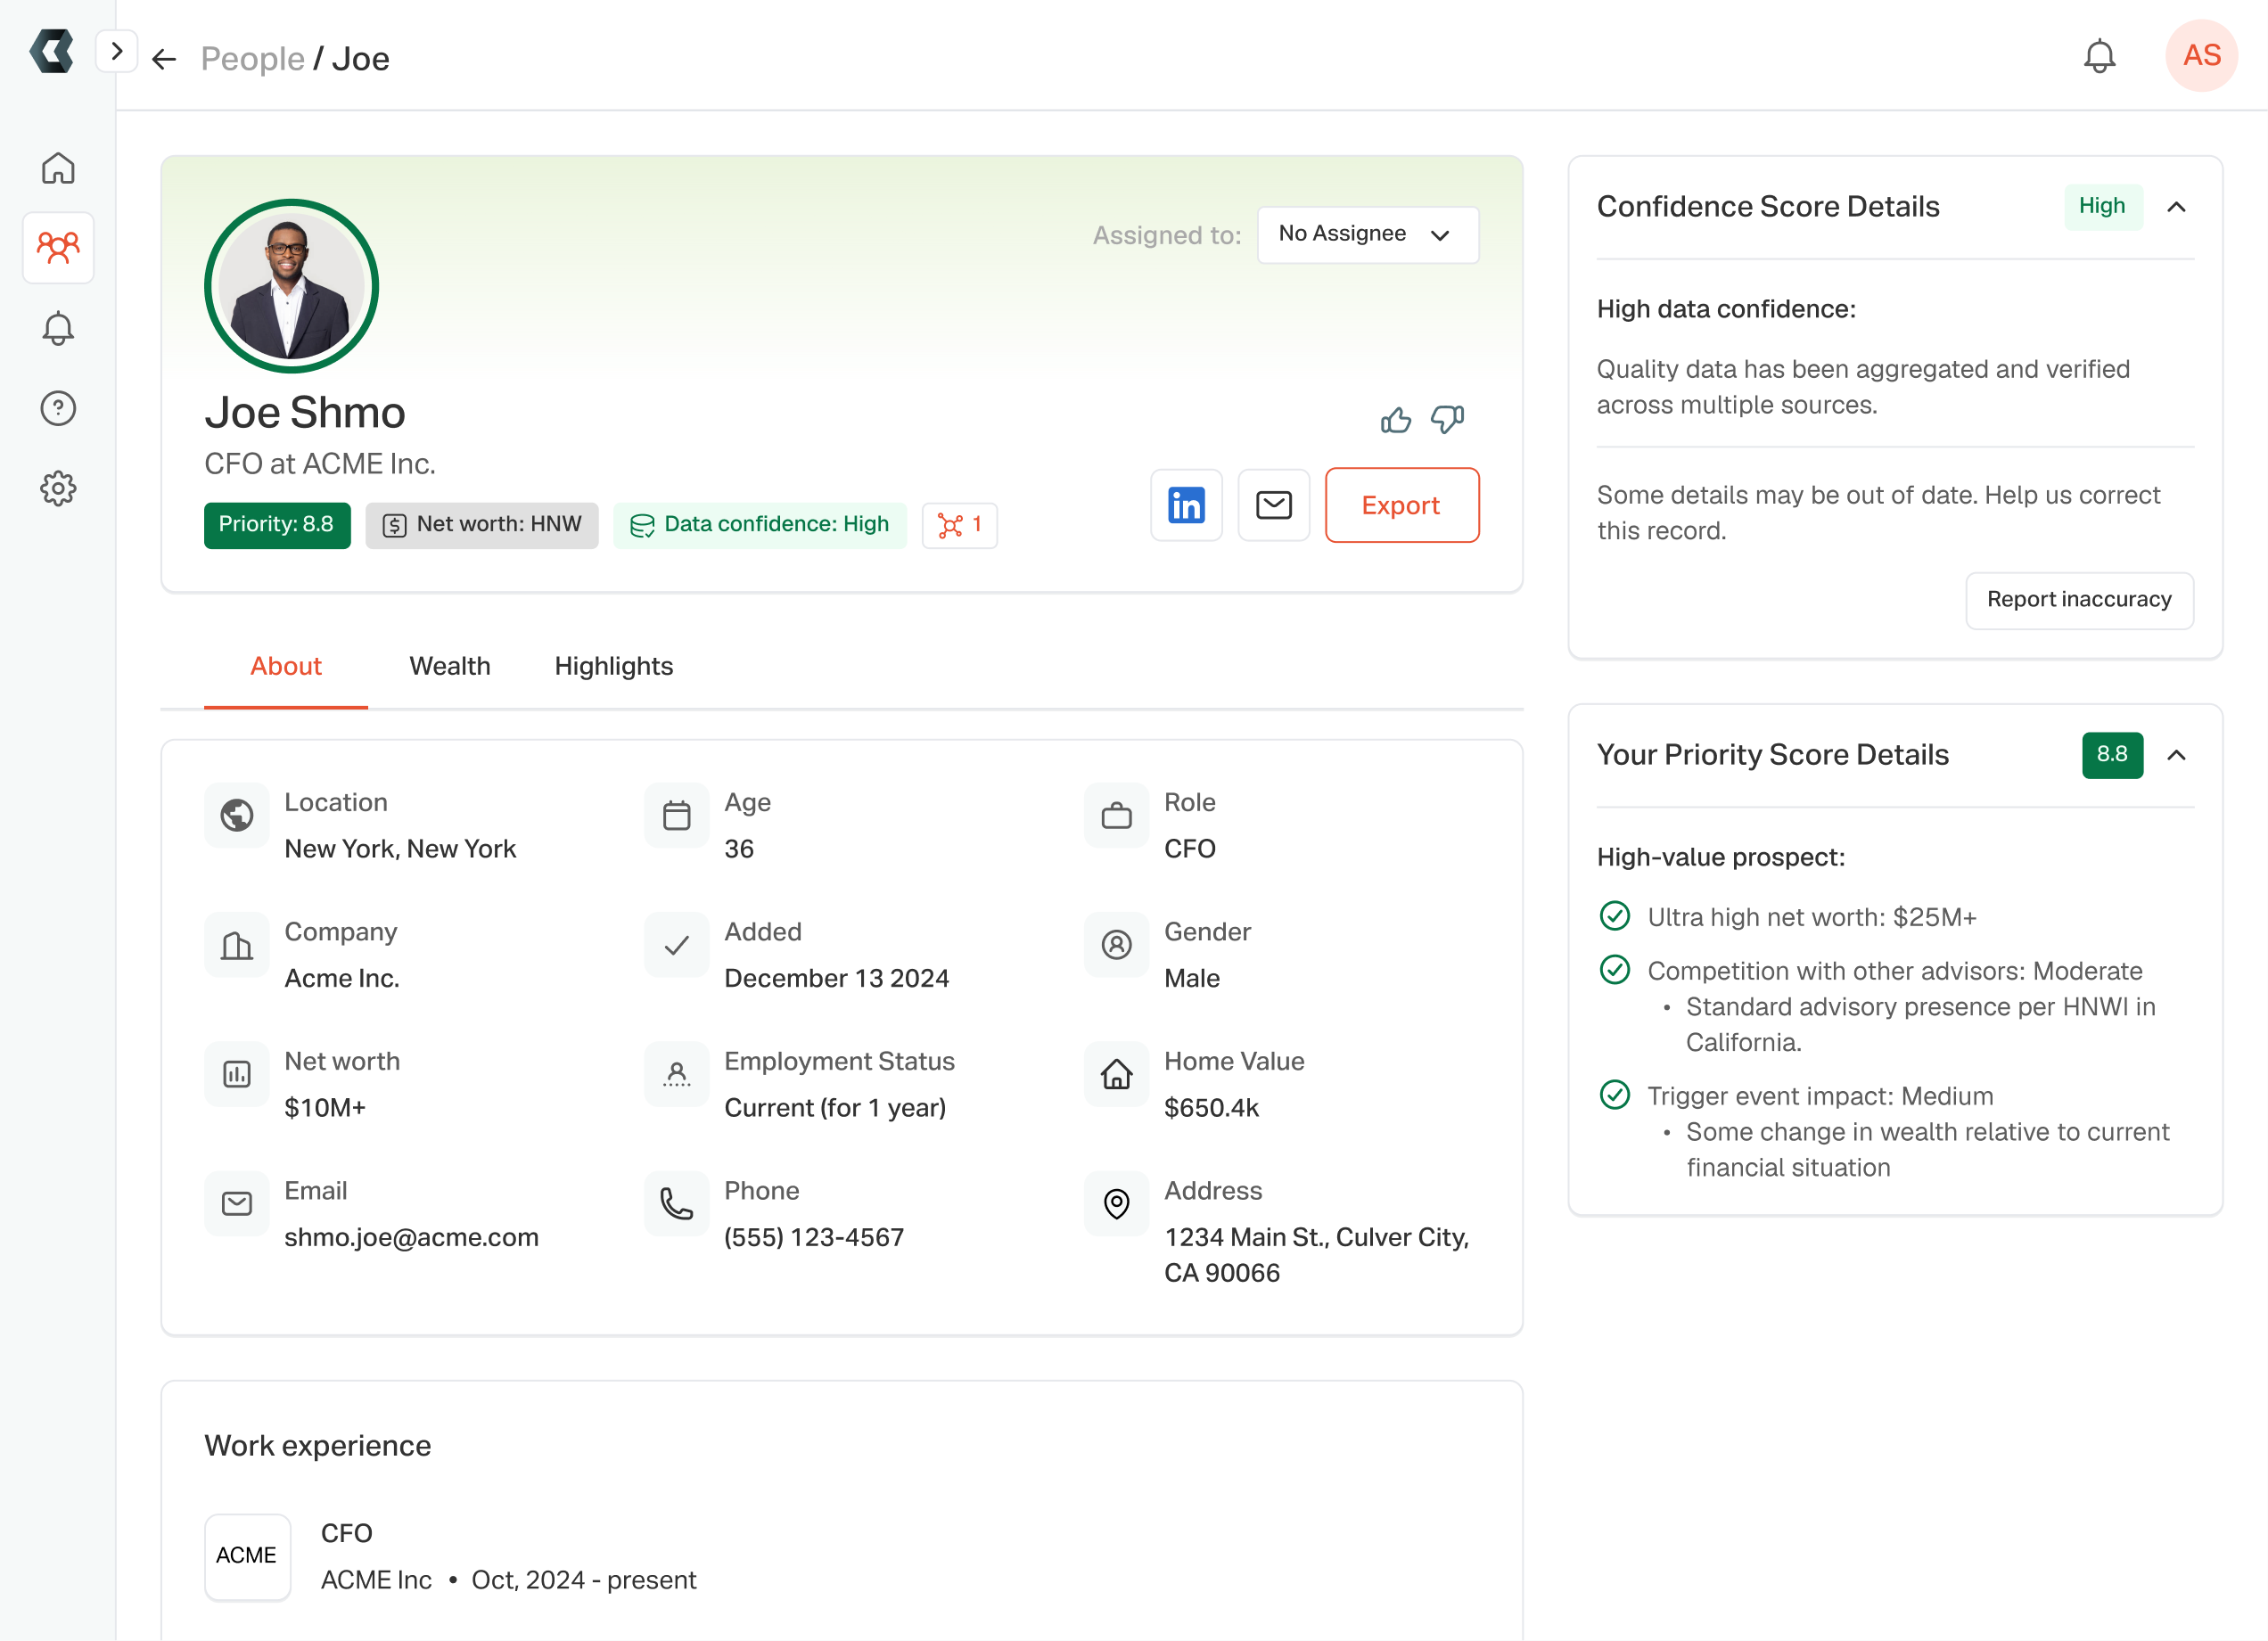Click the New York, New York location value
The image size is (2268, 1641).
[x=400, y=849]
